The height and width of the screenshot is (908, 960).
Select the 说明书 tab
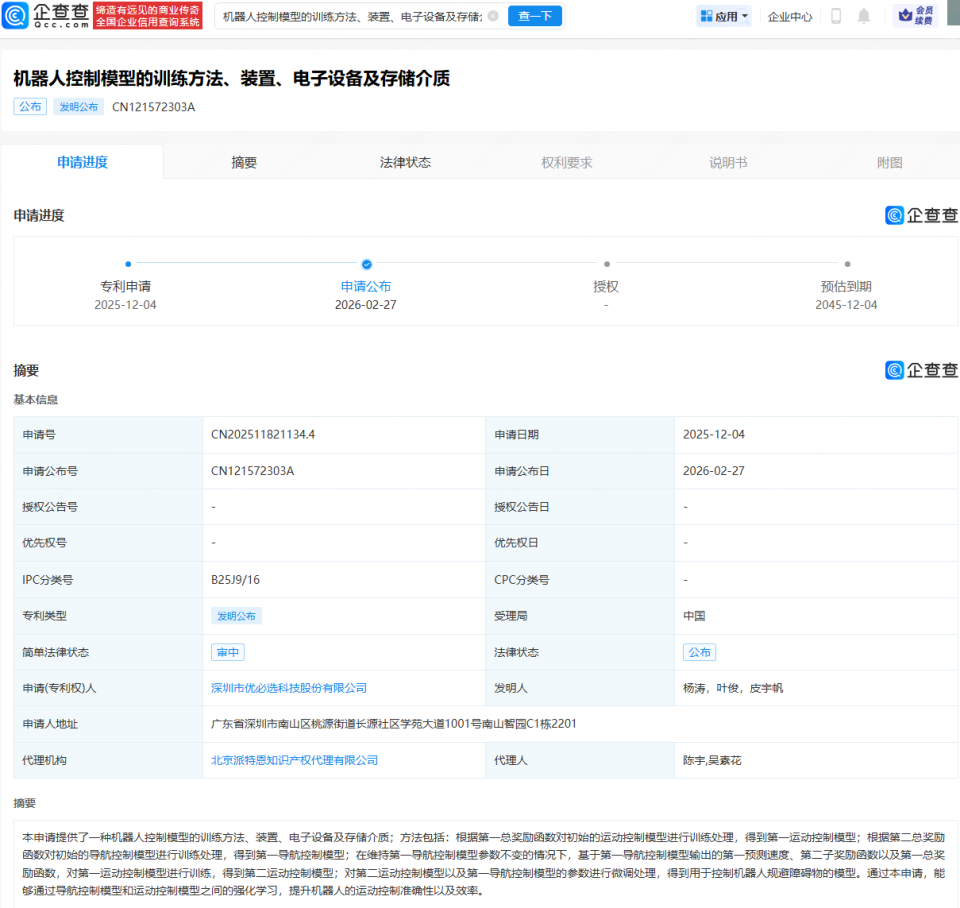[726, 161]
